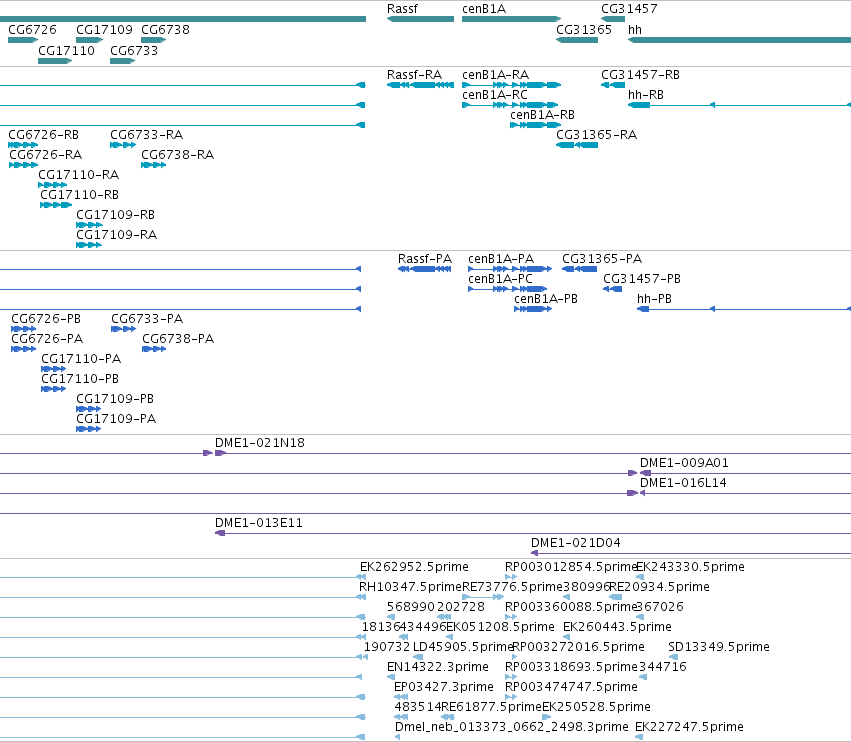Select transcript CG6738-RA

coord(154,165)
